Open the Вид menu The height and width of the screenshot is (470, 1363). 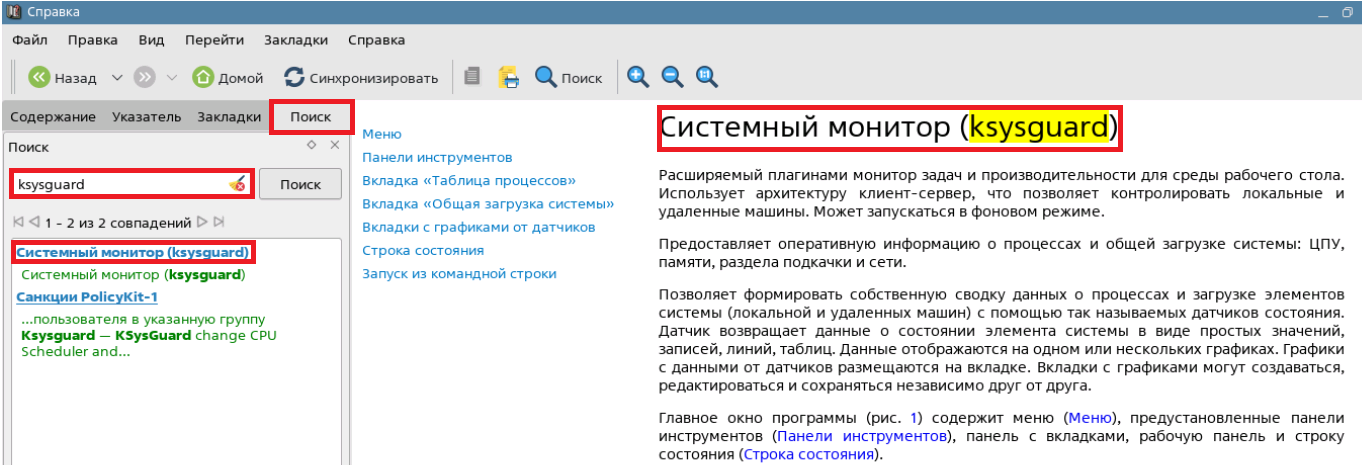click(151, 40)
